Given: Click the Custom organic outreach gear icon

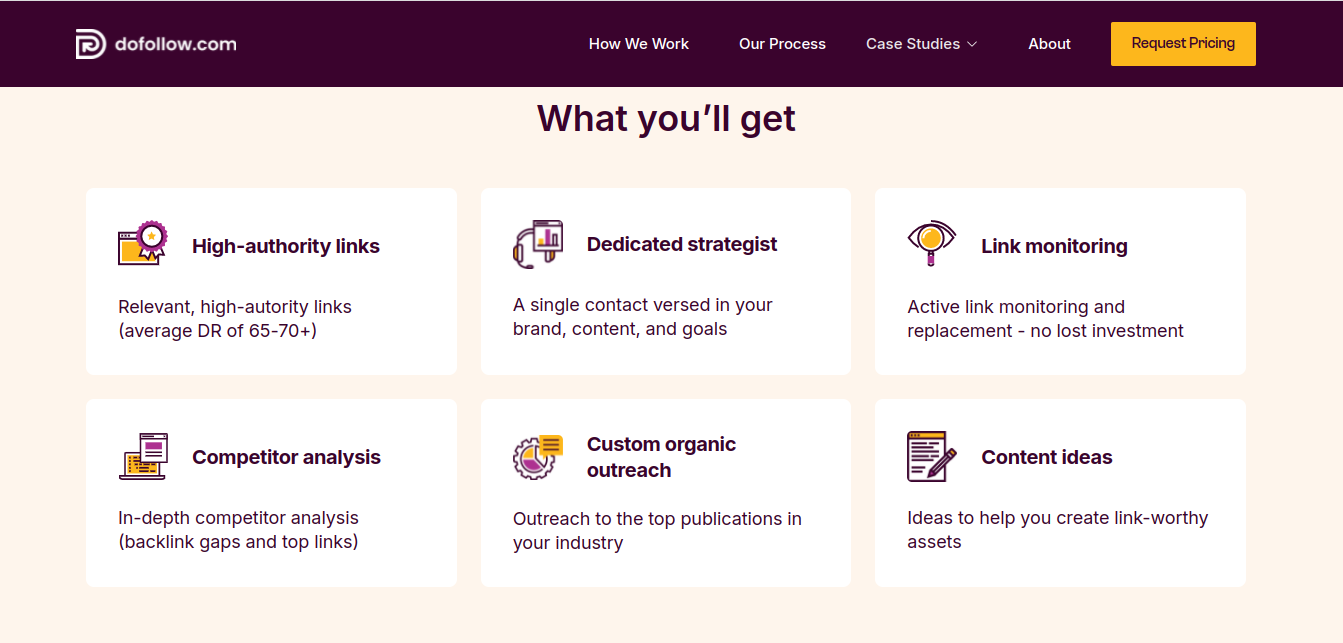Looking at the screenshot, I should [538, 457].
